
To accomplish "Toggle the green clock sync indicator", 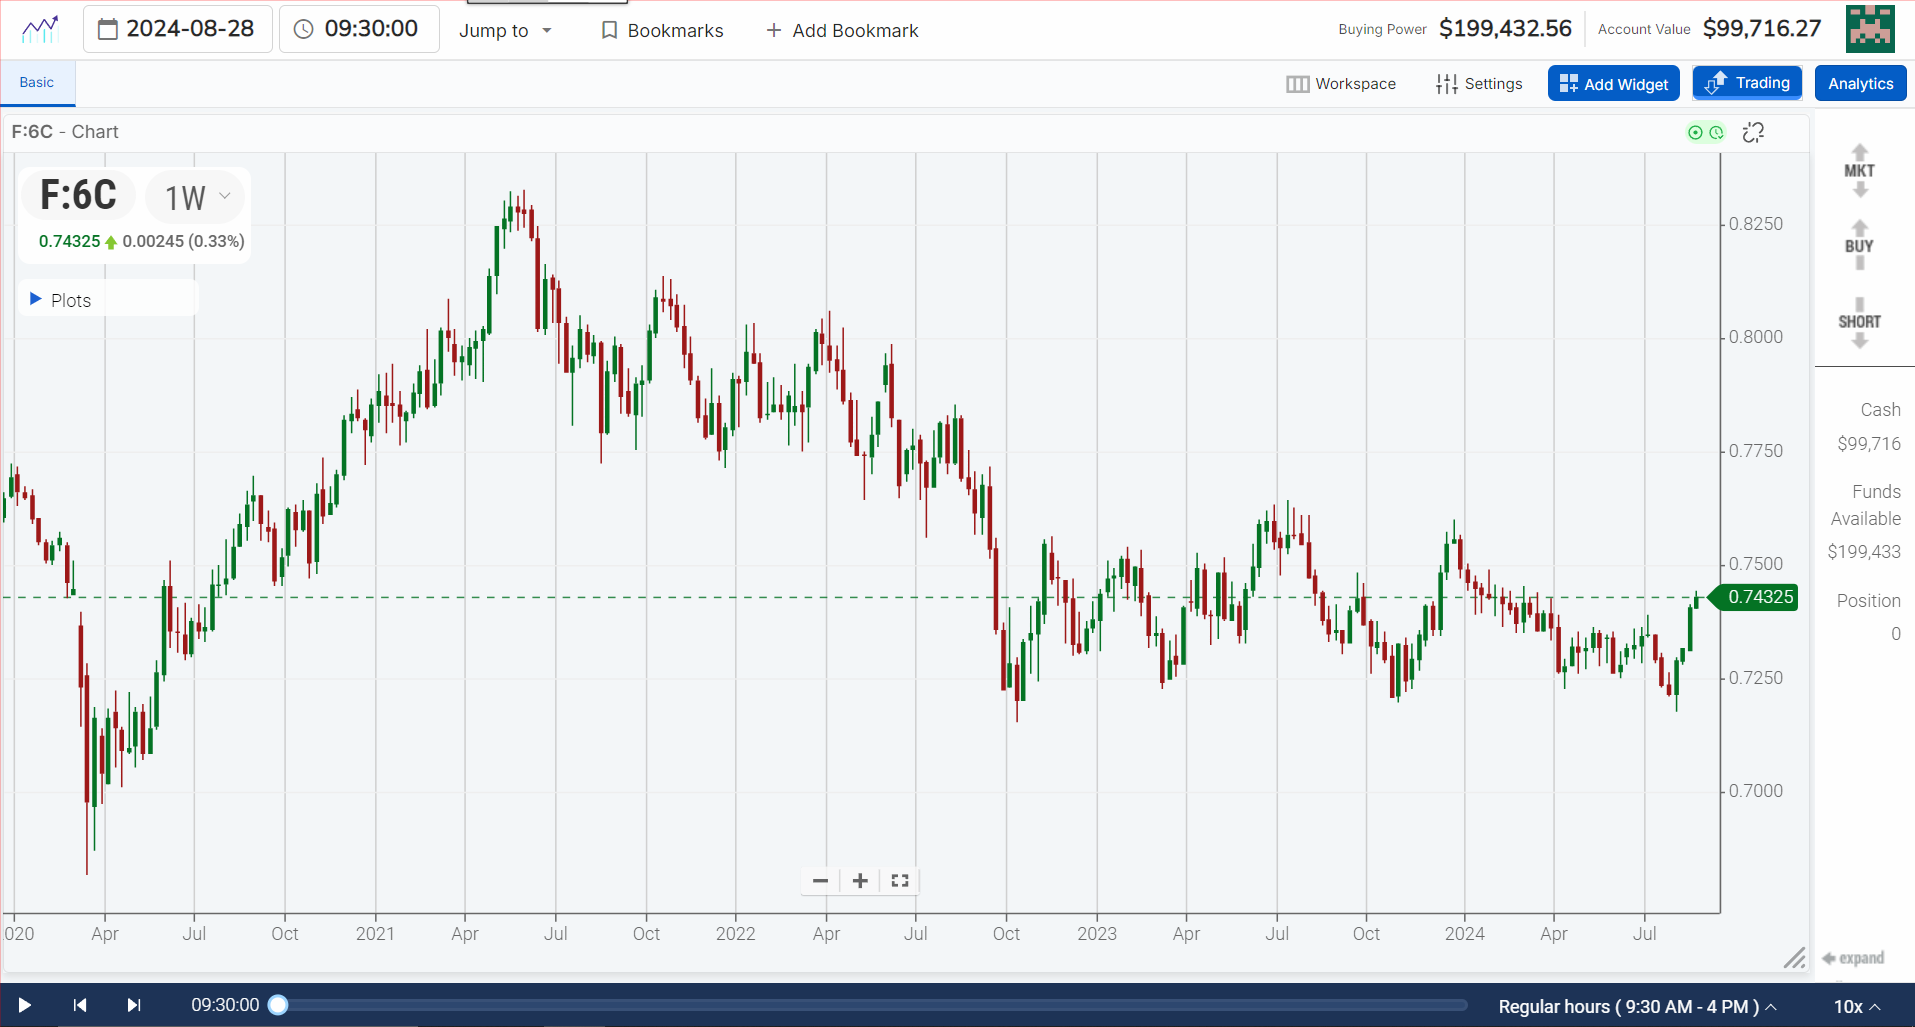I will pyautogui.click(x=1716, y=131).
